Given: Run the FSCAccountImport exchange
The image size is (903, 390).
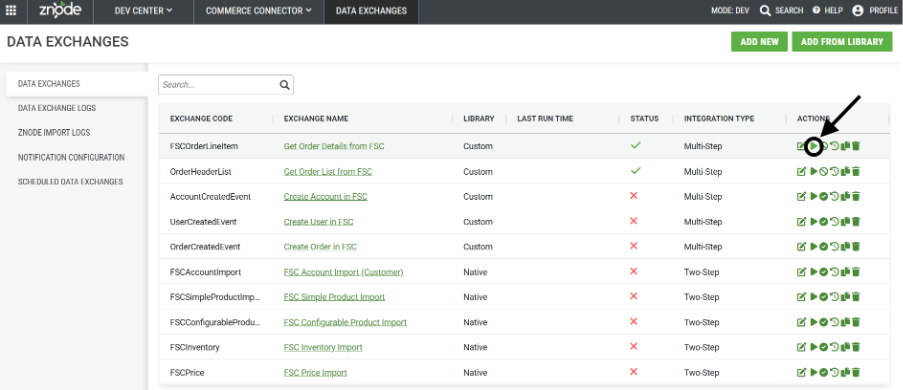Looking at the screenshot, I should [813, 271].
